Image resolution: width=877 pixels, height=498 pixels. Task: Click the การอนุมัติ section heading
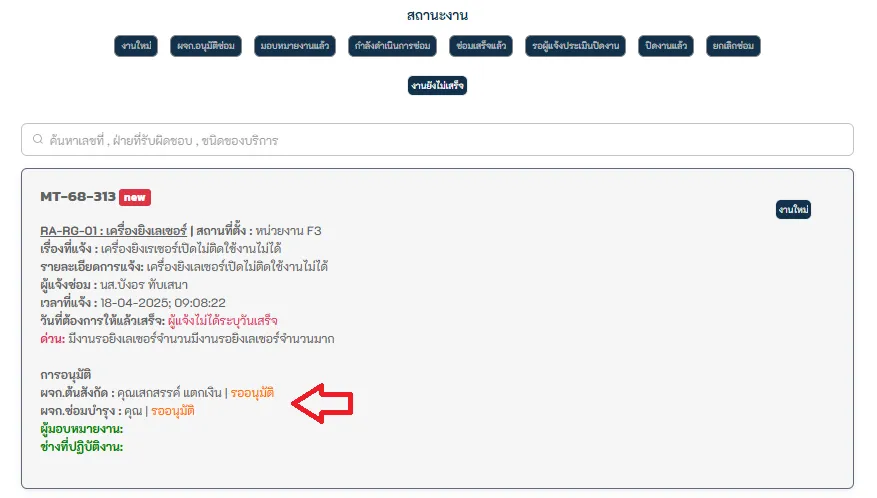(x=65, y=374)
